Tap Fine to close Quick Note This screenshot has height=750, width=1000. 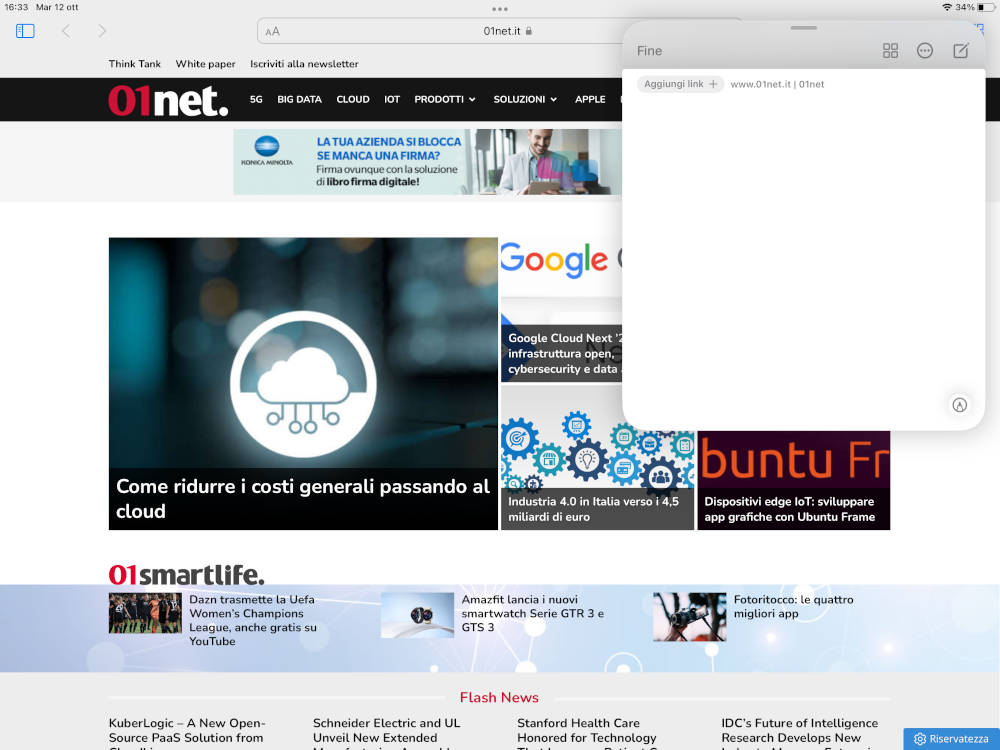click(649, 51)
